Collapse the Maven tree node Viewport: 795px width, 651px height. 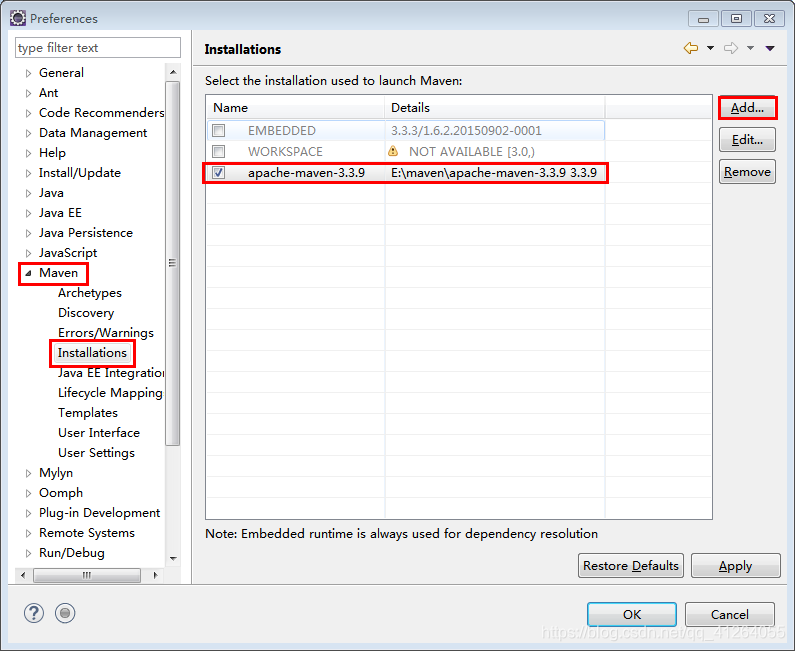28,273
